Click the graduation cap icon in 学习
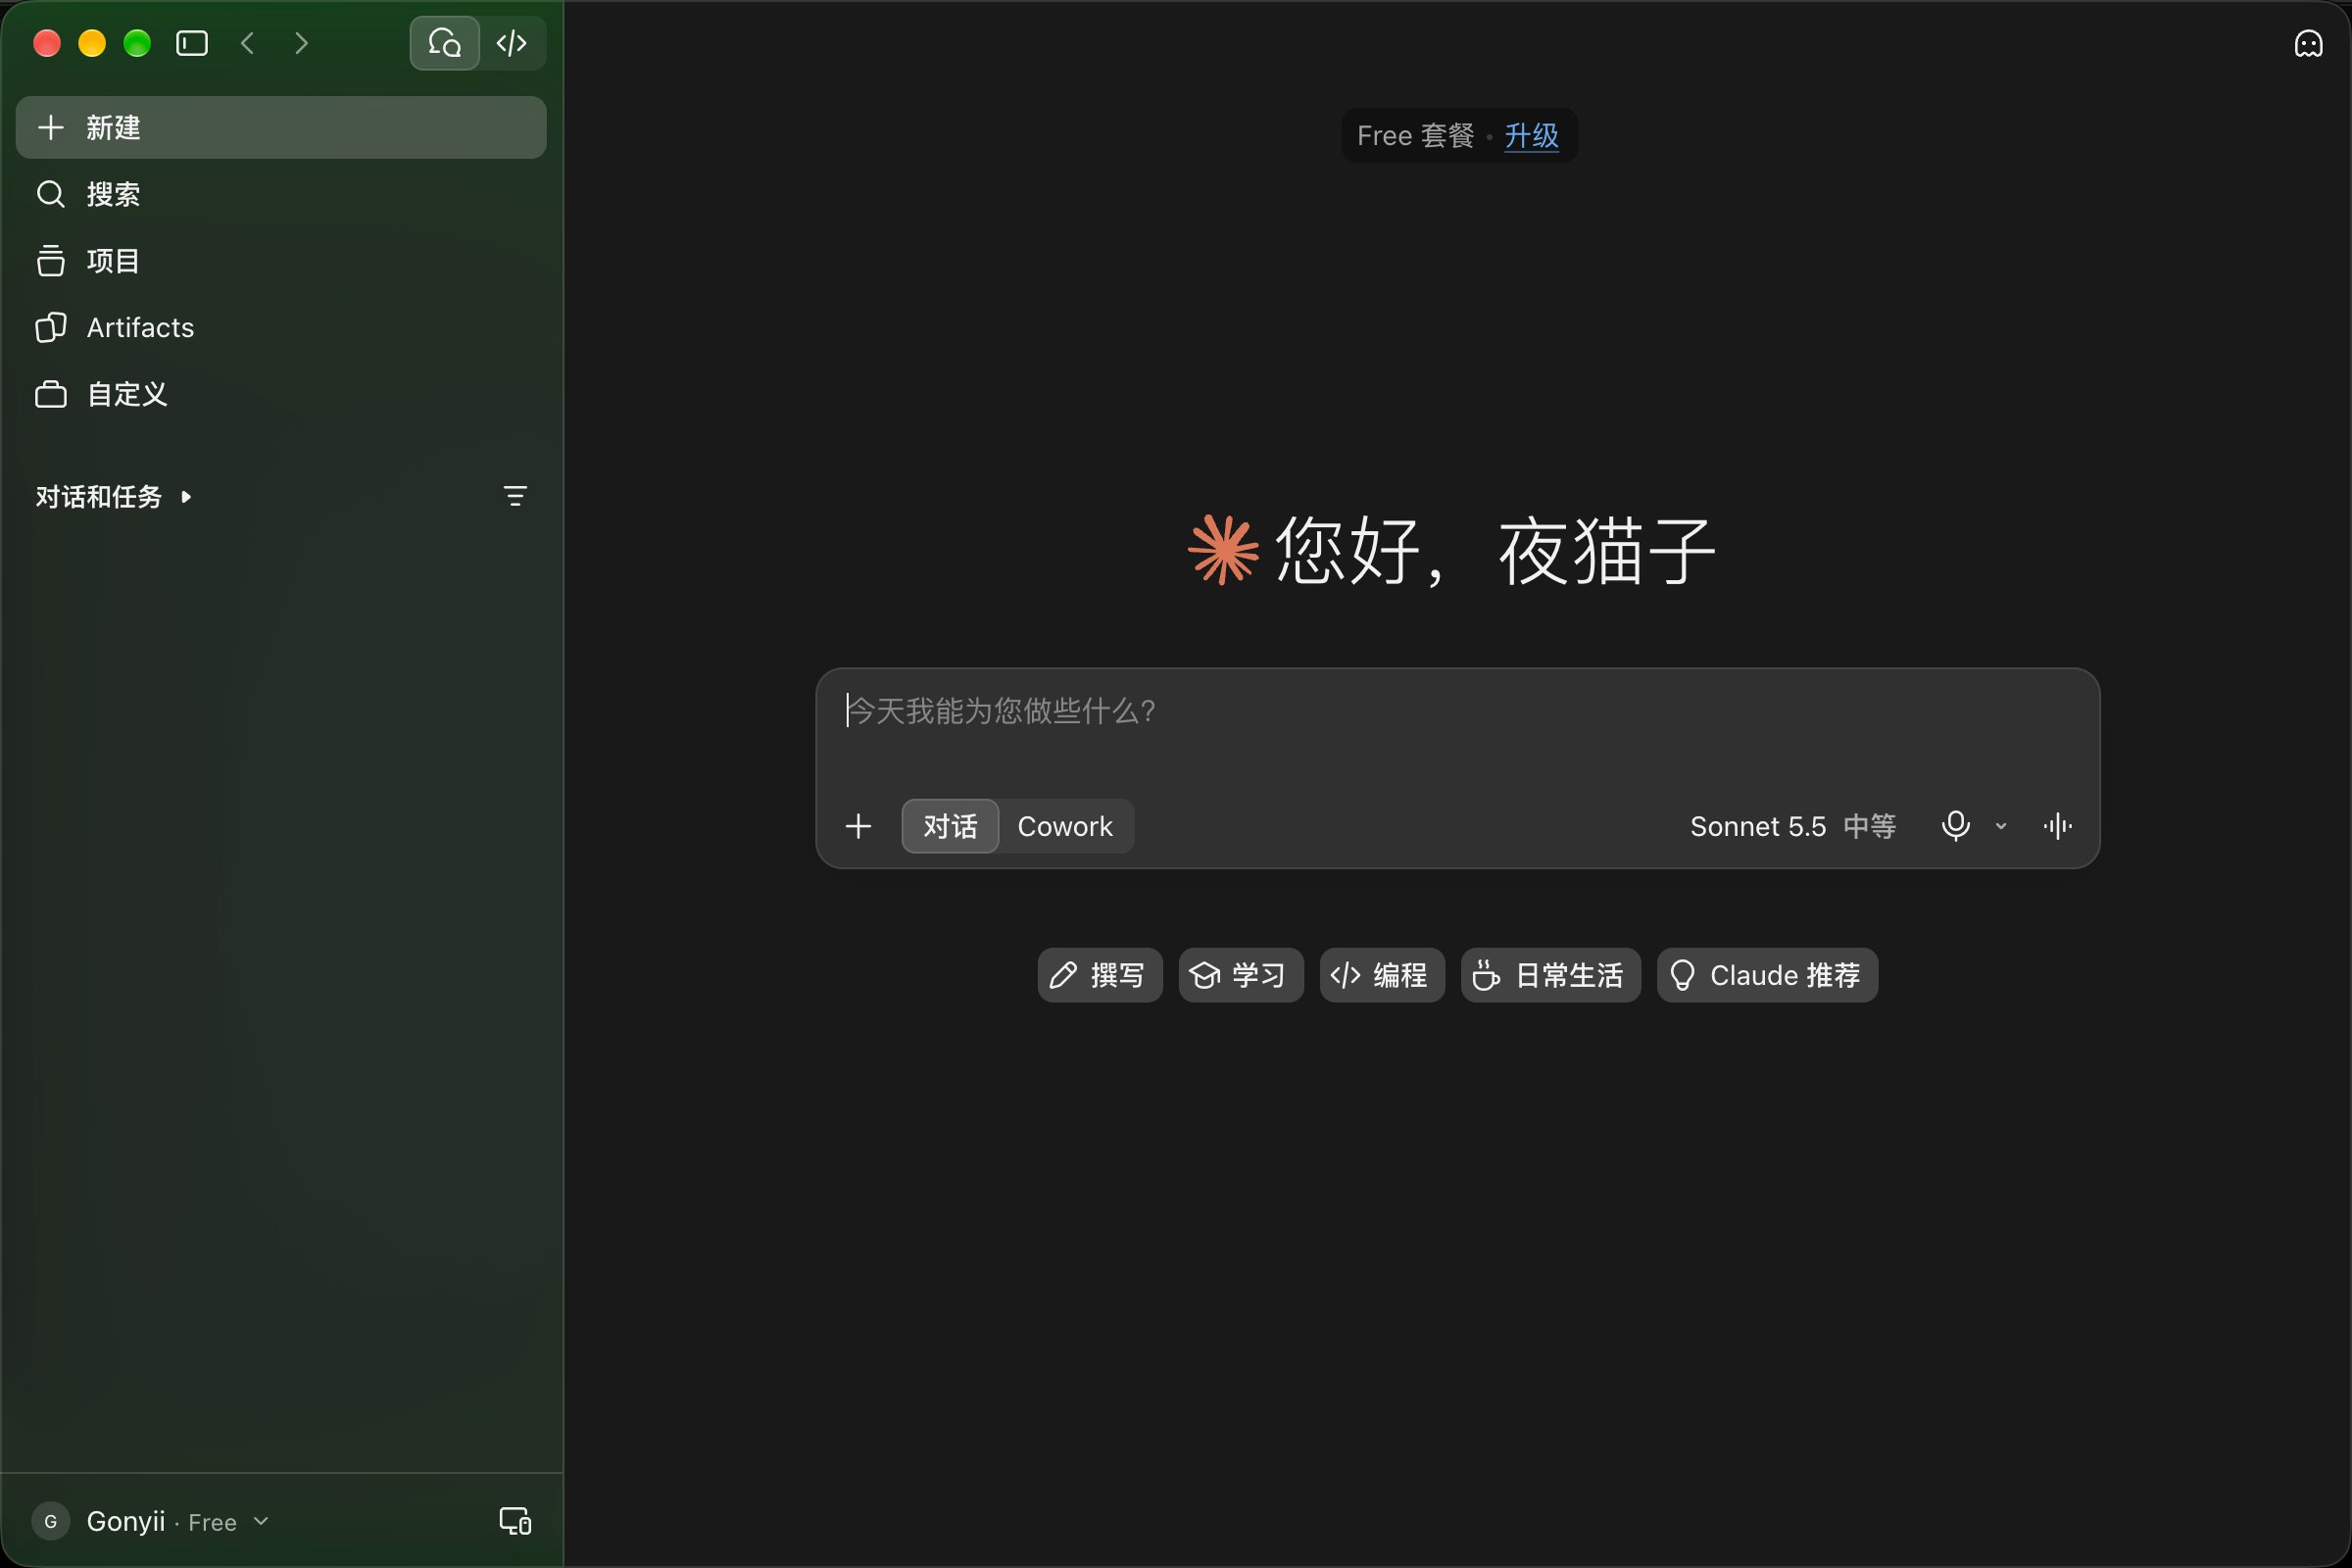2352x1568 pixels. 1204,975
